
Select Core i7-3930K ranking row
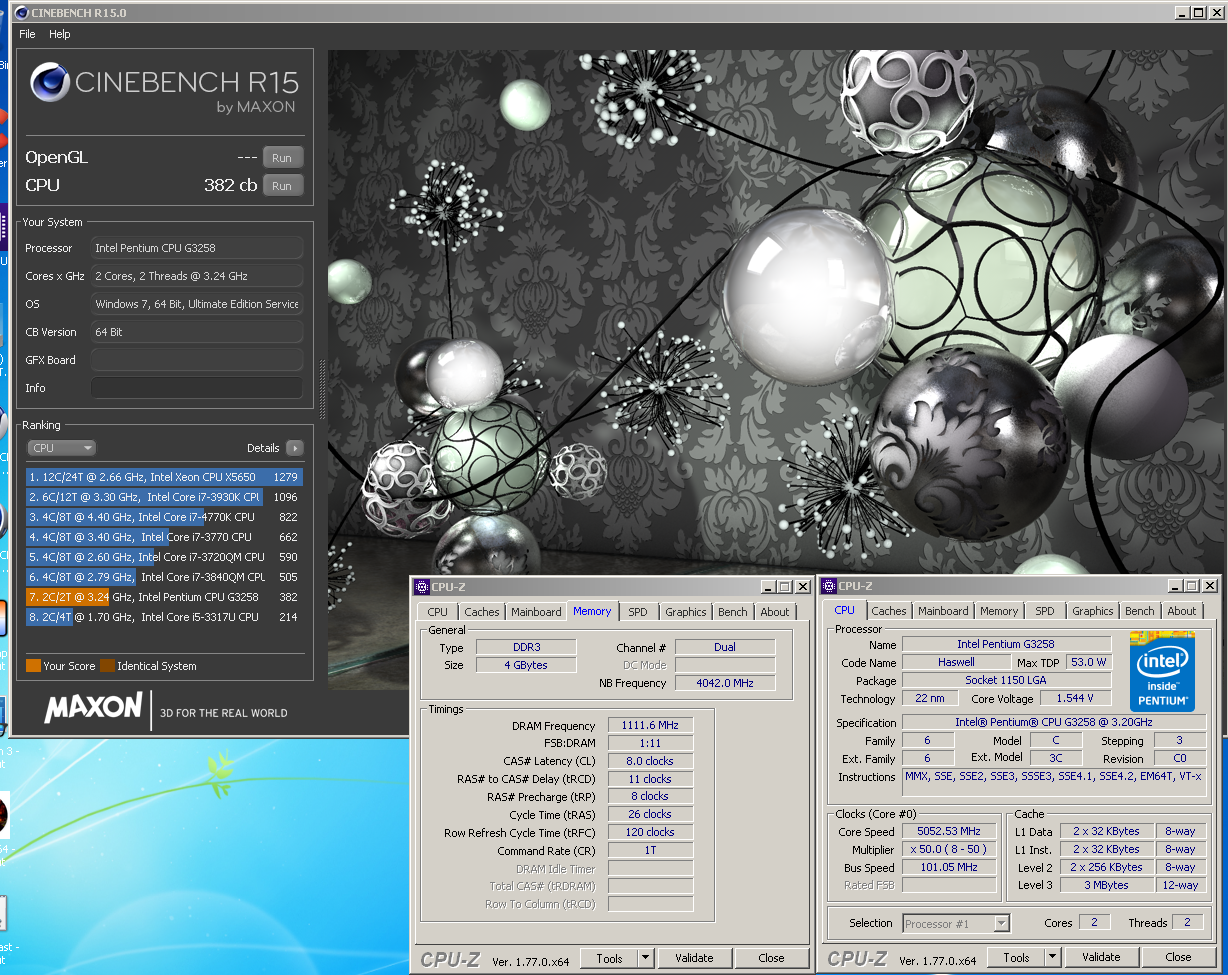coord(164,497)
